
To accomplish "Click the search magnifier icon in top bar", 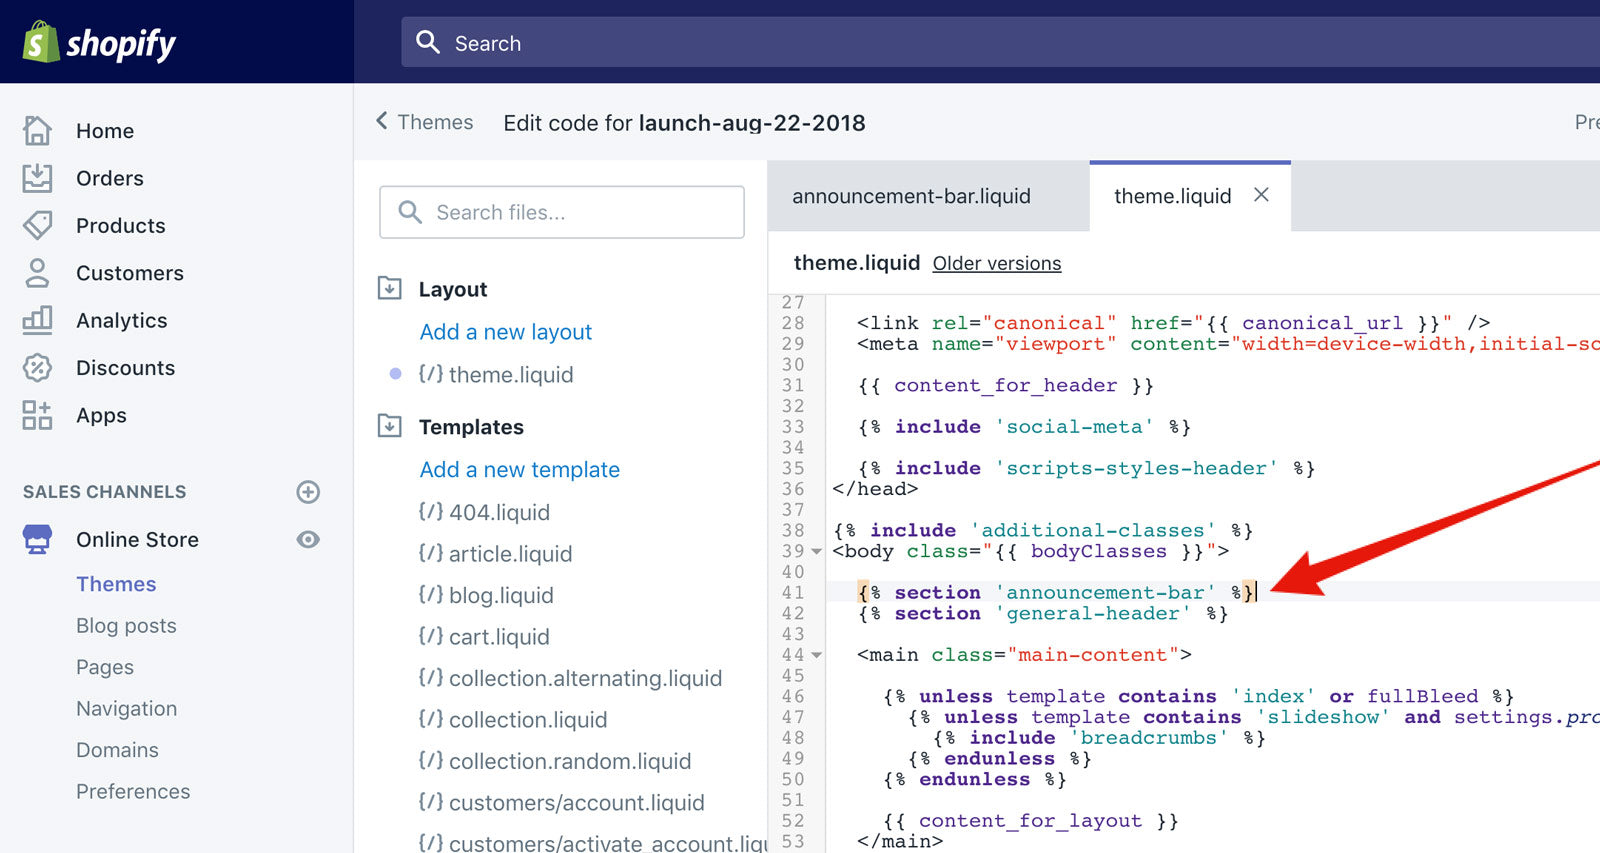I will [x=428, y=42].
